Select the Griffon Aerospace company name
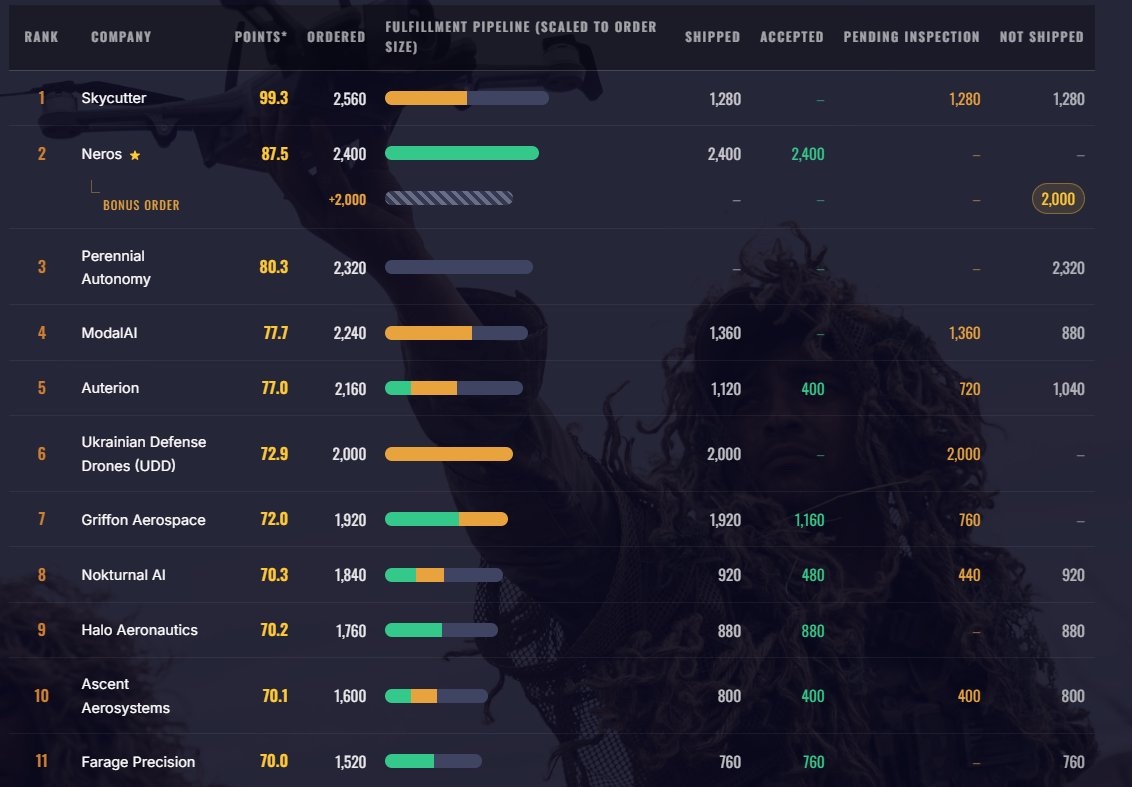The image size is (1132, 787). click(143, 520)
